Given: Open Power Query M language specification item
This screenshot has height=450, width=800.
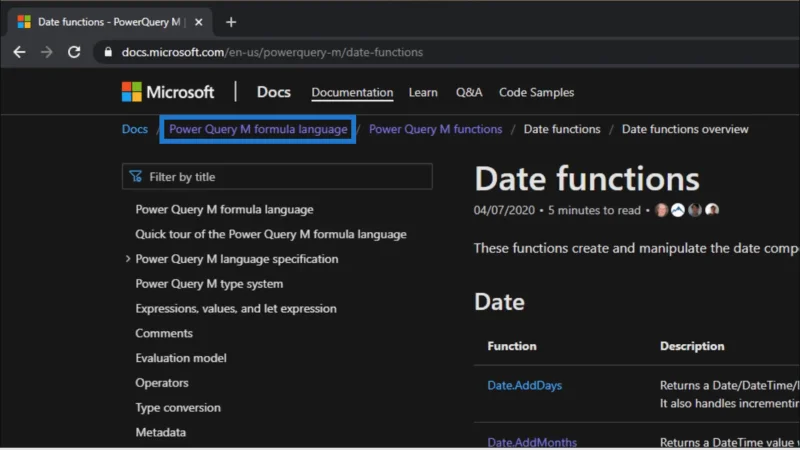Looking at the screenshot, I should (x=236, y=259).
